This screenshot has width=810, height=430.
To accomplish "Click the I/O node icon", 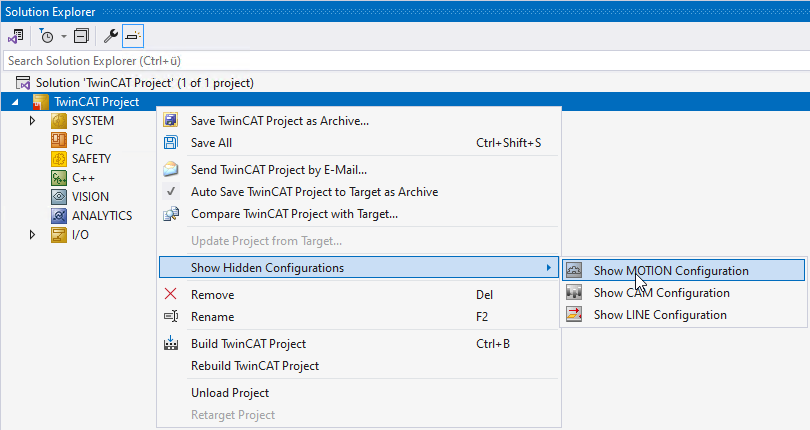I will (59, 235).
